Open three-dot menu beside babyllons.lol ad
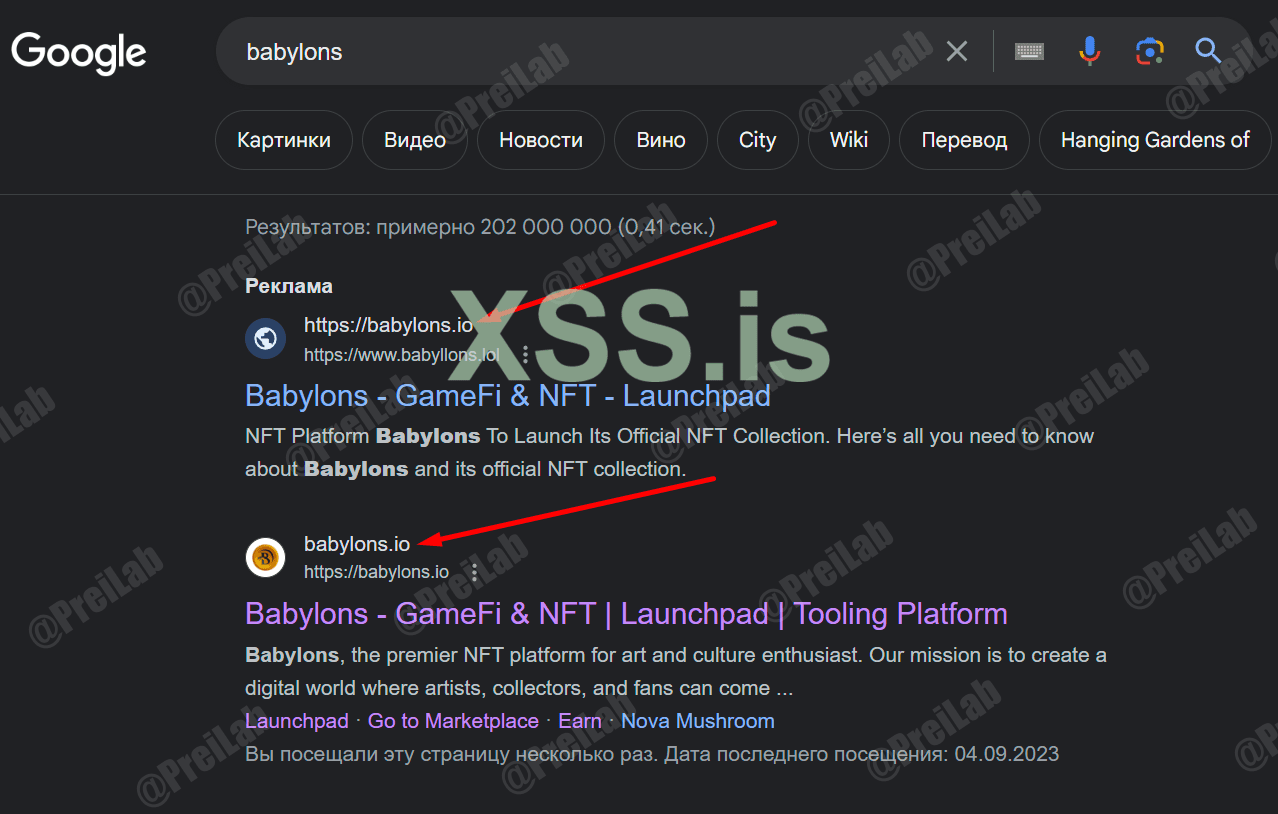 tap(525, 354)
